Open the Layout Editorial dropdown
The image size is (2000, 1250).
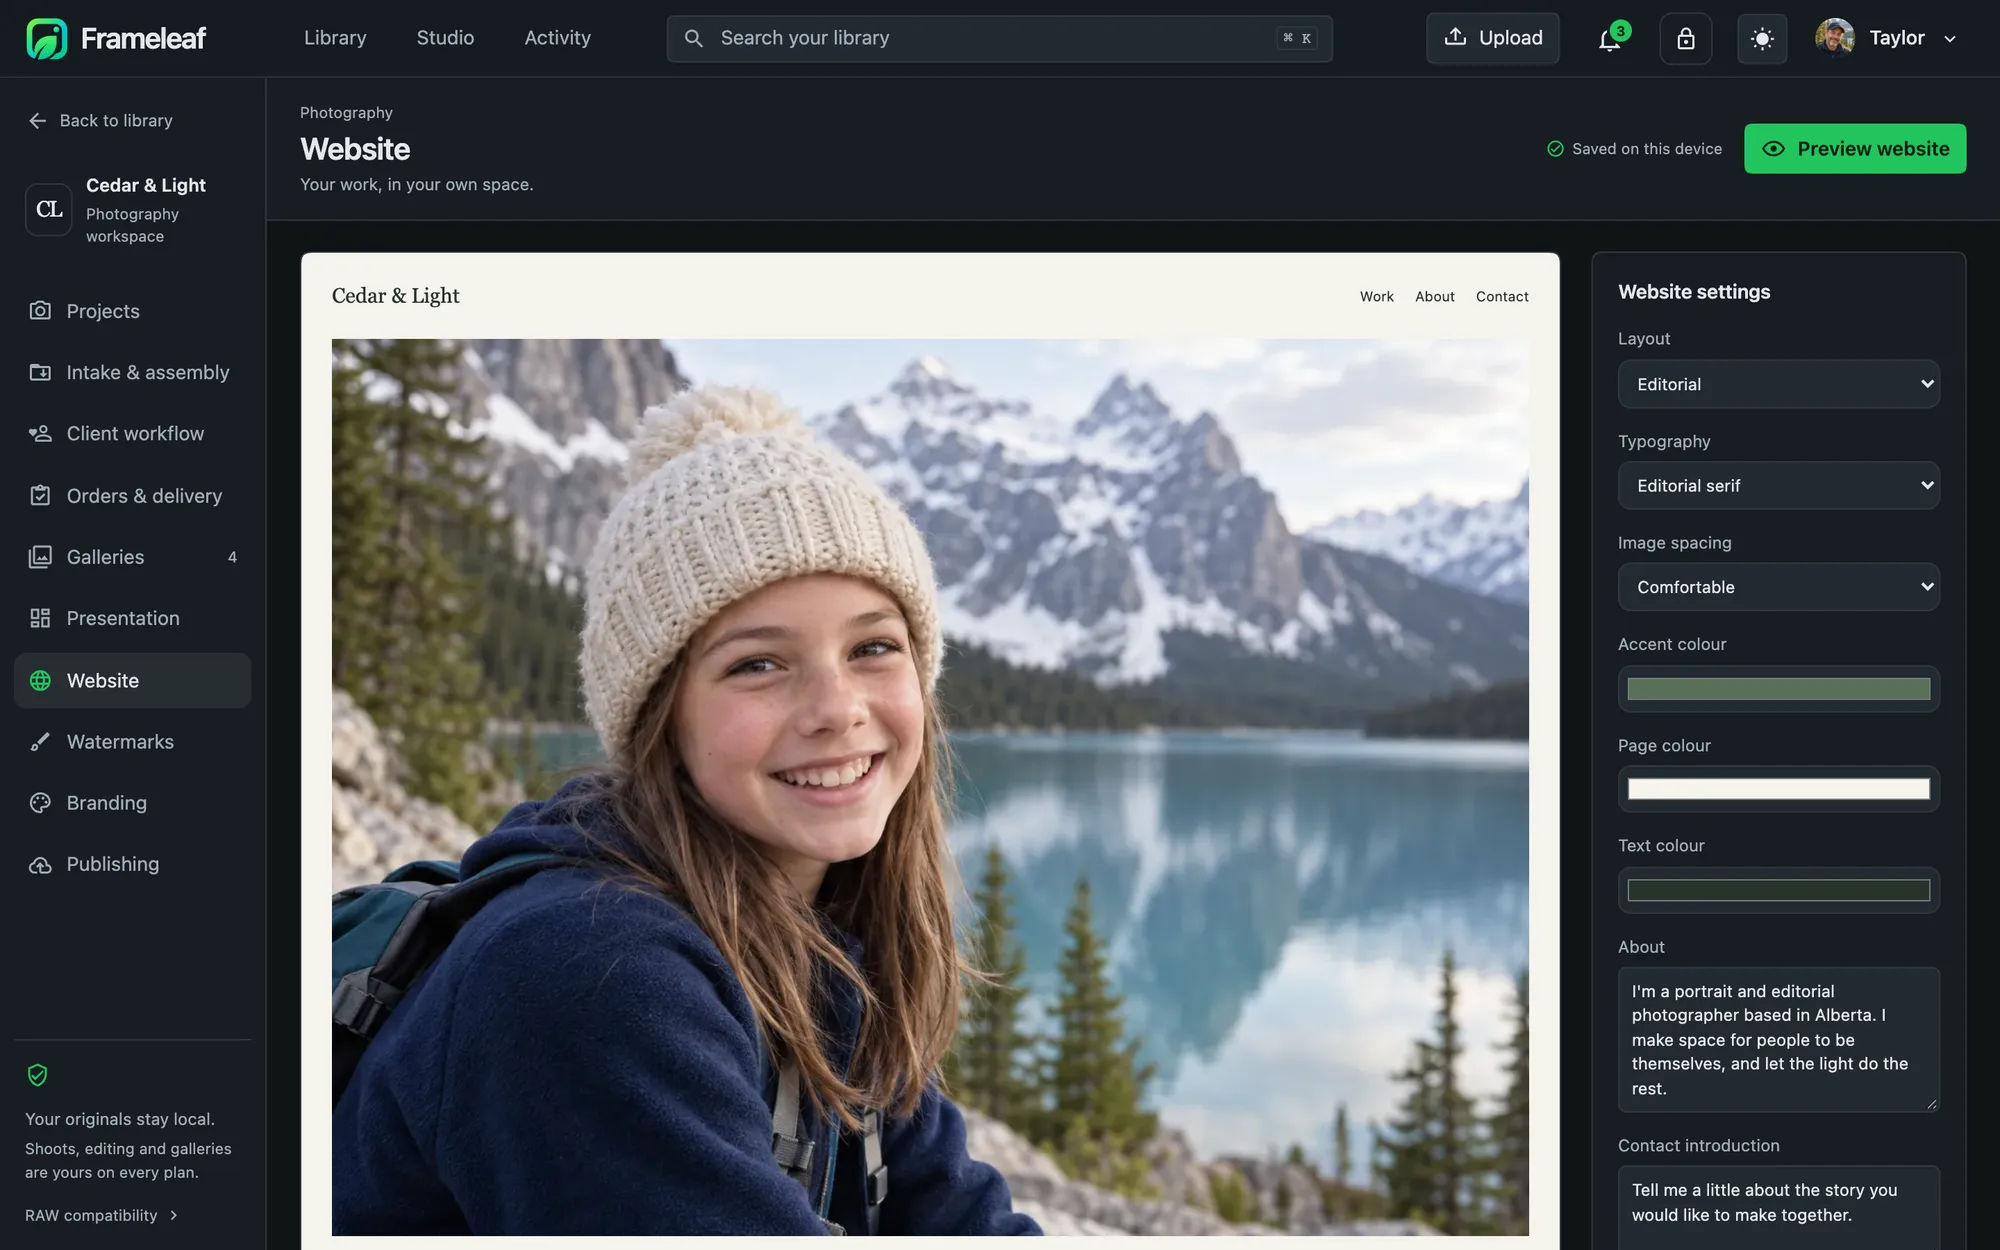[x=1778, y=384]
